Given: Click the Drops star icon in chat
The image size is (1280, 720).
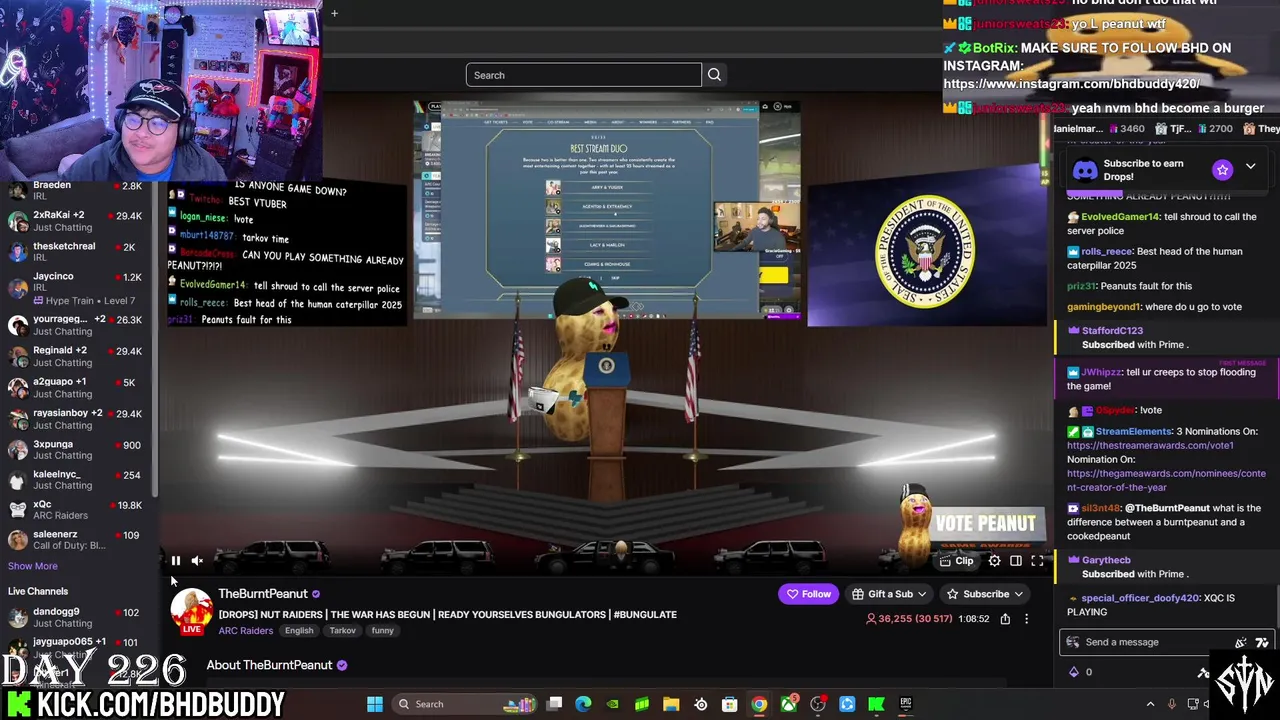Looking at the screenshot, I should coord(1222,170).
